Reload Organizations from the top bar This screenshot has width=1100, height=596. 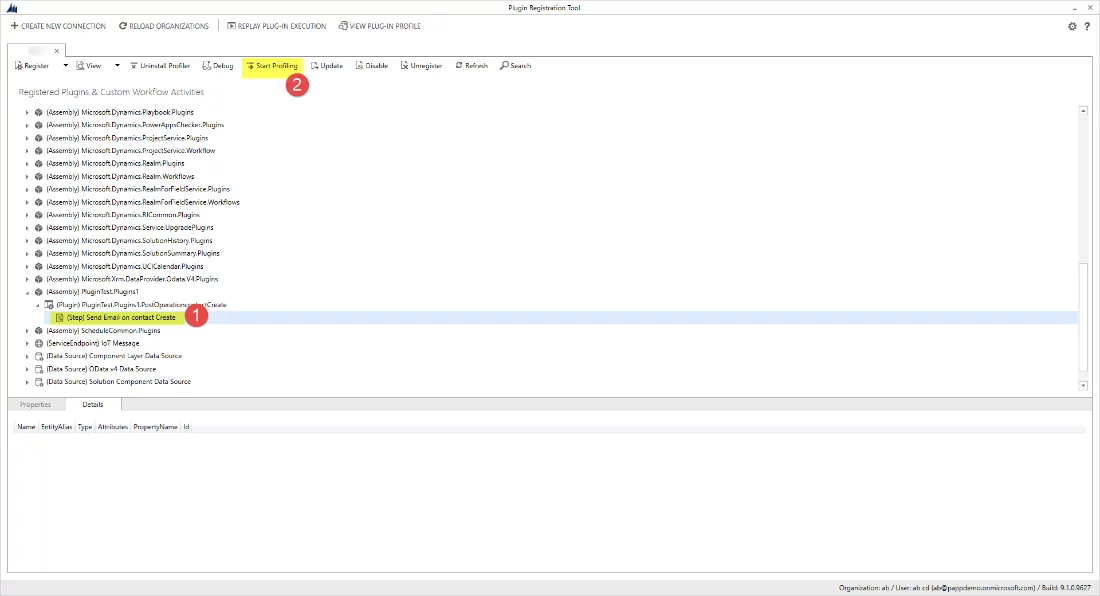coord(163,26)
